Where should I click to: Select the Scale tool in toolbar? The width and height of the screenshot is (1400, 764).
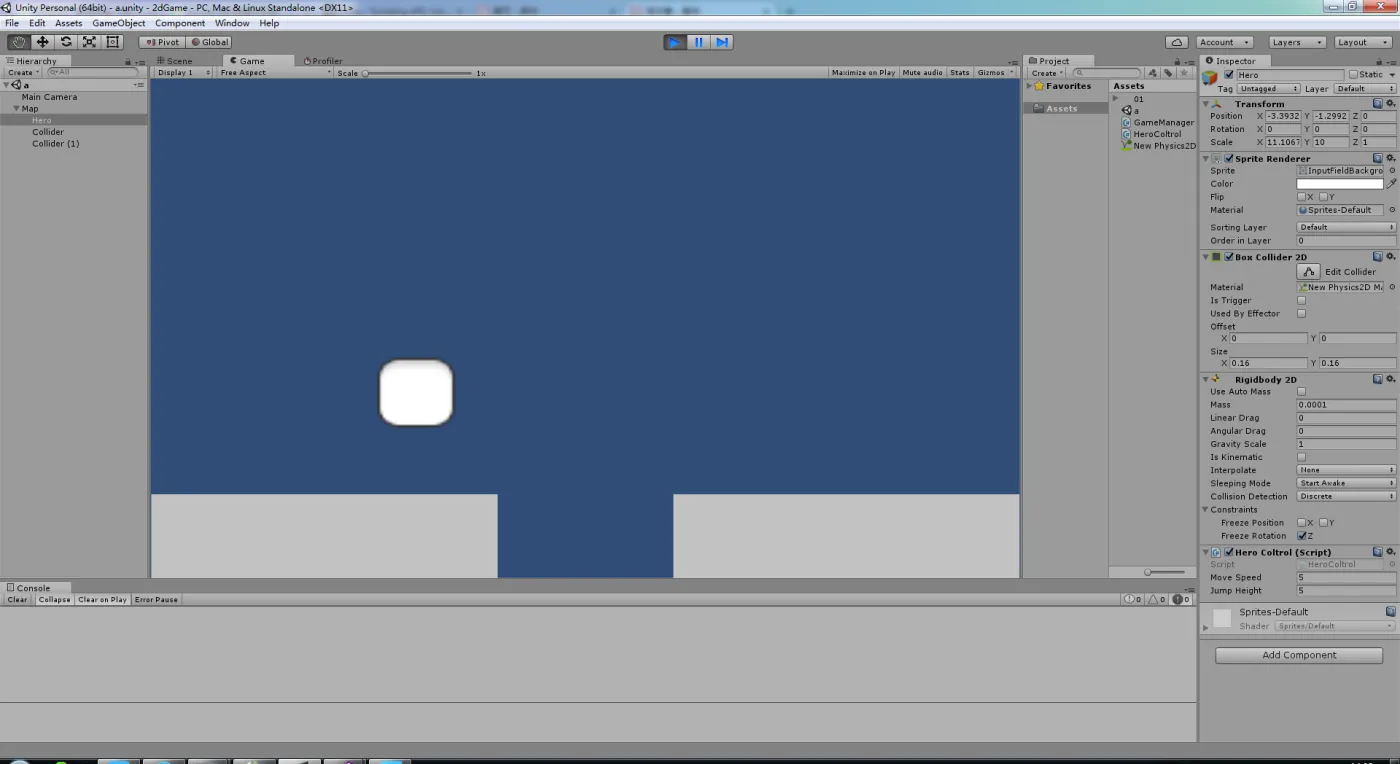90,42
